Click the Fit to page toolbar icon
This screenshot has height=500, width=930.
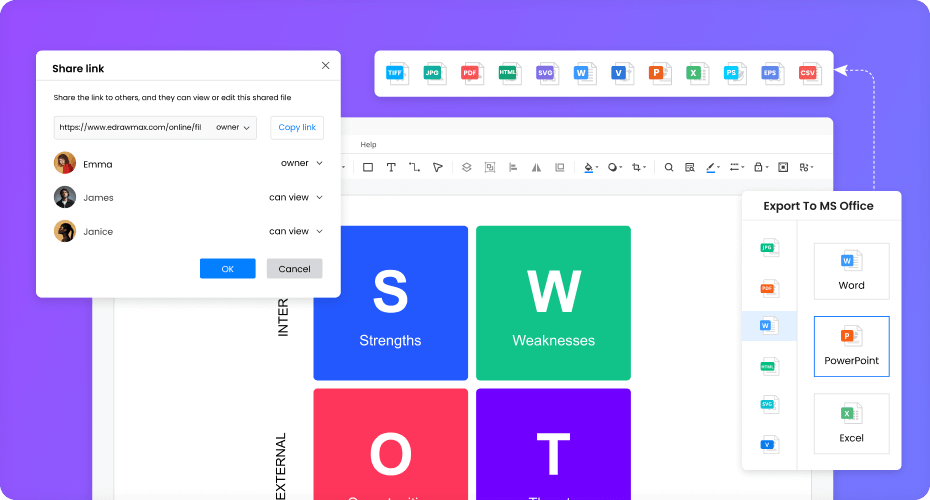tap(783, 167)
